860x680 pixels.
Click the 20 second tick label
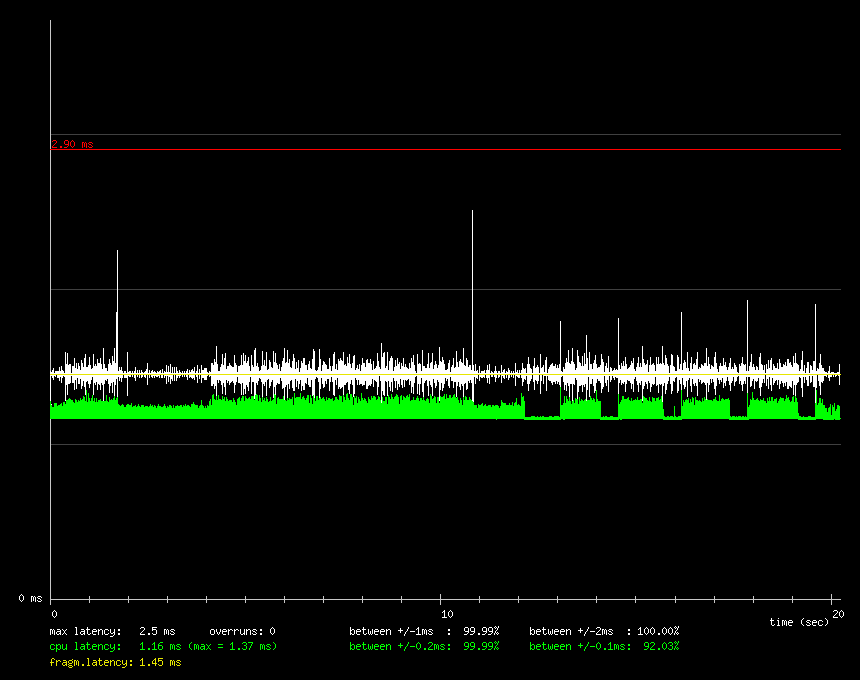838,614
